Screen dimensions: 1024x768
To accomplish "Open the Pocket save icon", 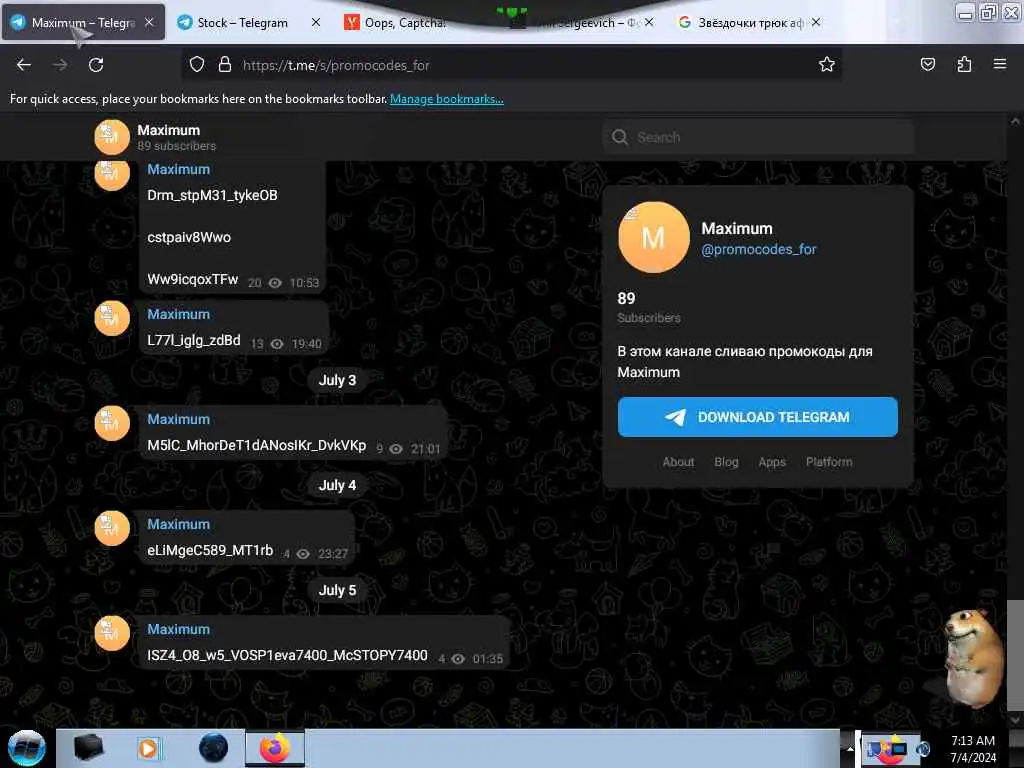I will point(927,64).
